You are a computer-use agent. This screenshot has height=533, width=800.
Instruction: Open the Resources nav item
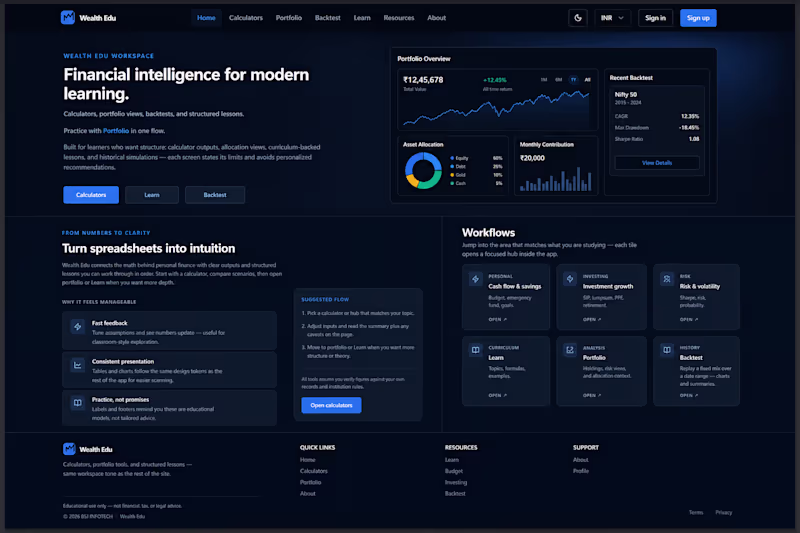click(399, 18)
